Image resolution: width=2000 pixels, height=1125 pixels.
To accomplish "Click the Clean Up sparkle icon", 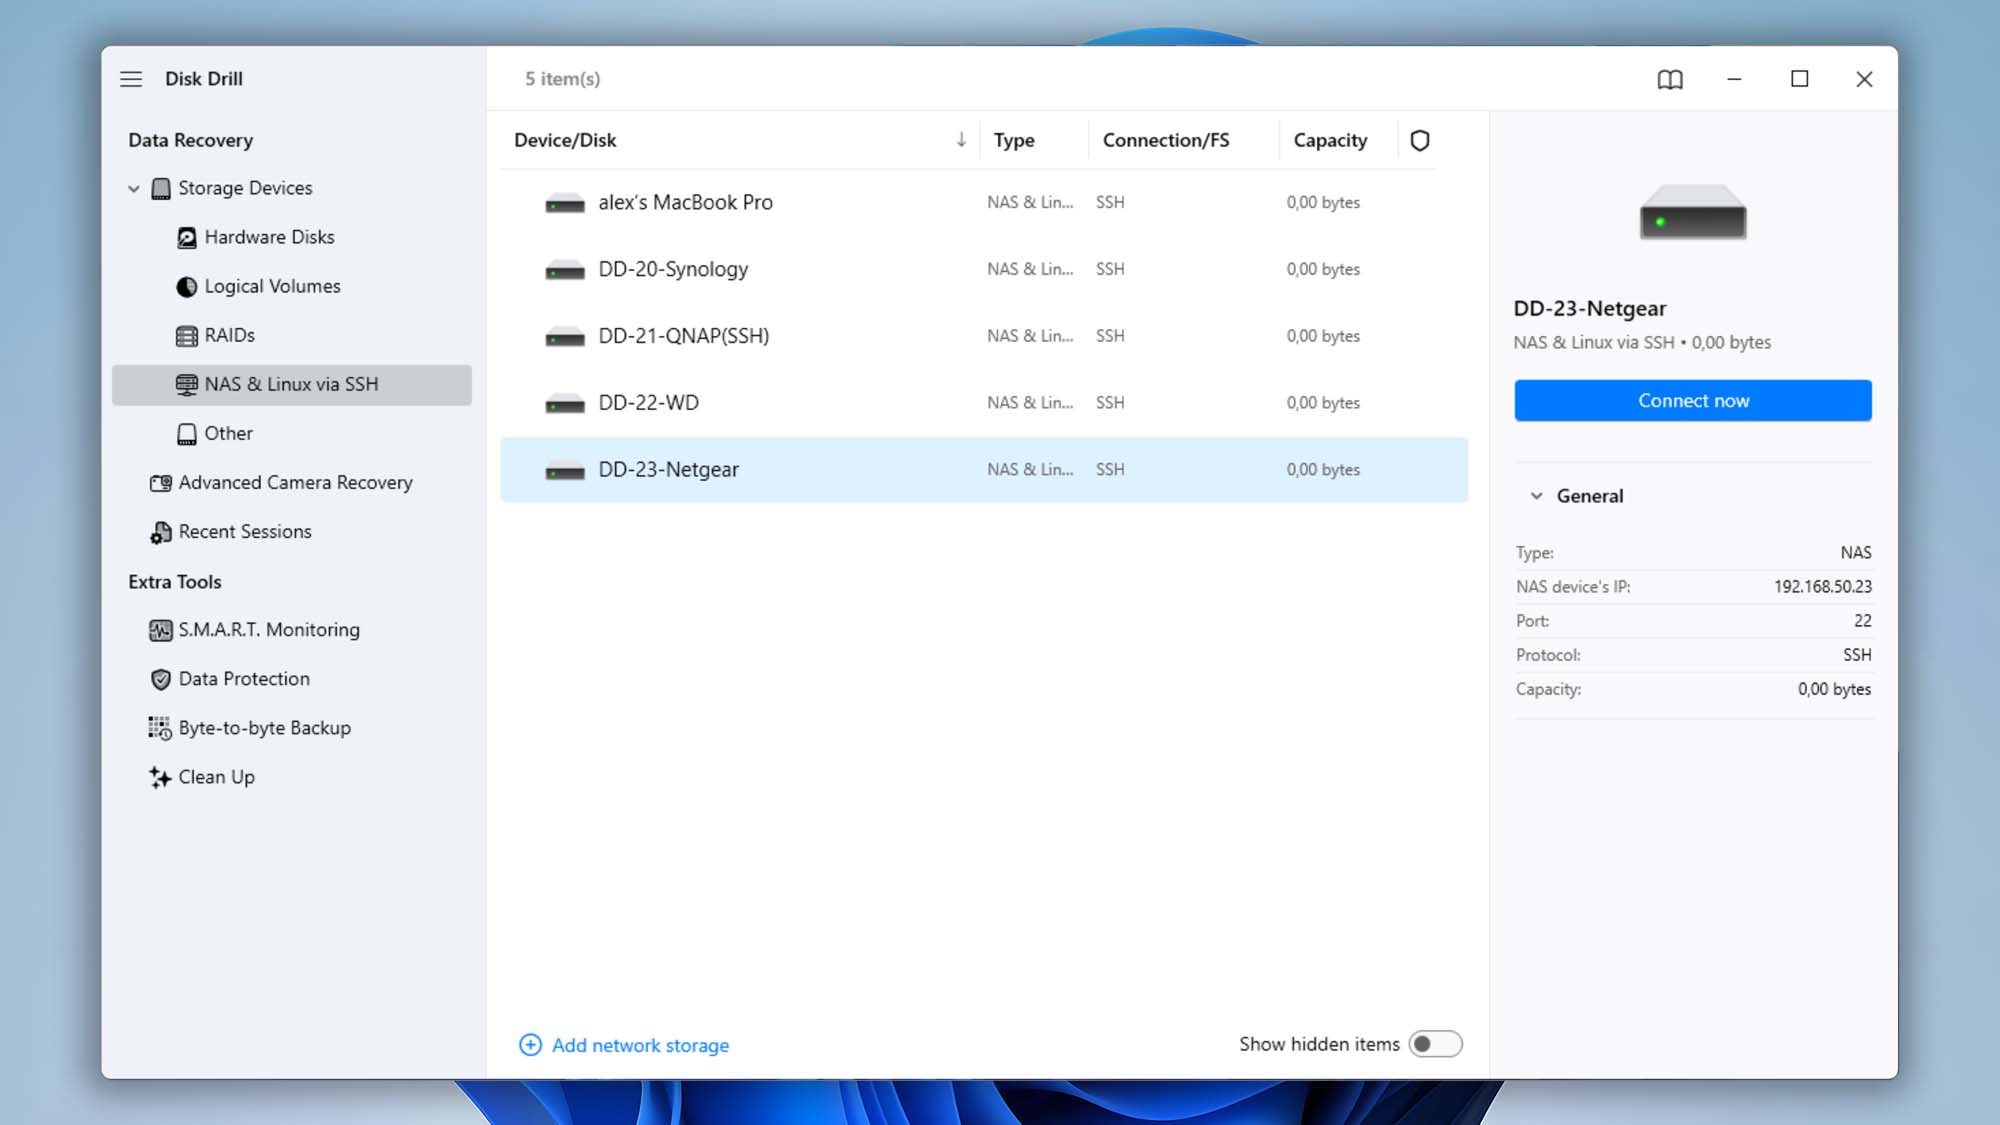I will [x=160, y=777].
